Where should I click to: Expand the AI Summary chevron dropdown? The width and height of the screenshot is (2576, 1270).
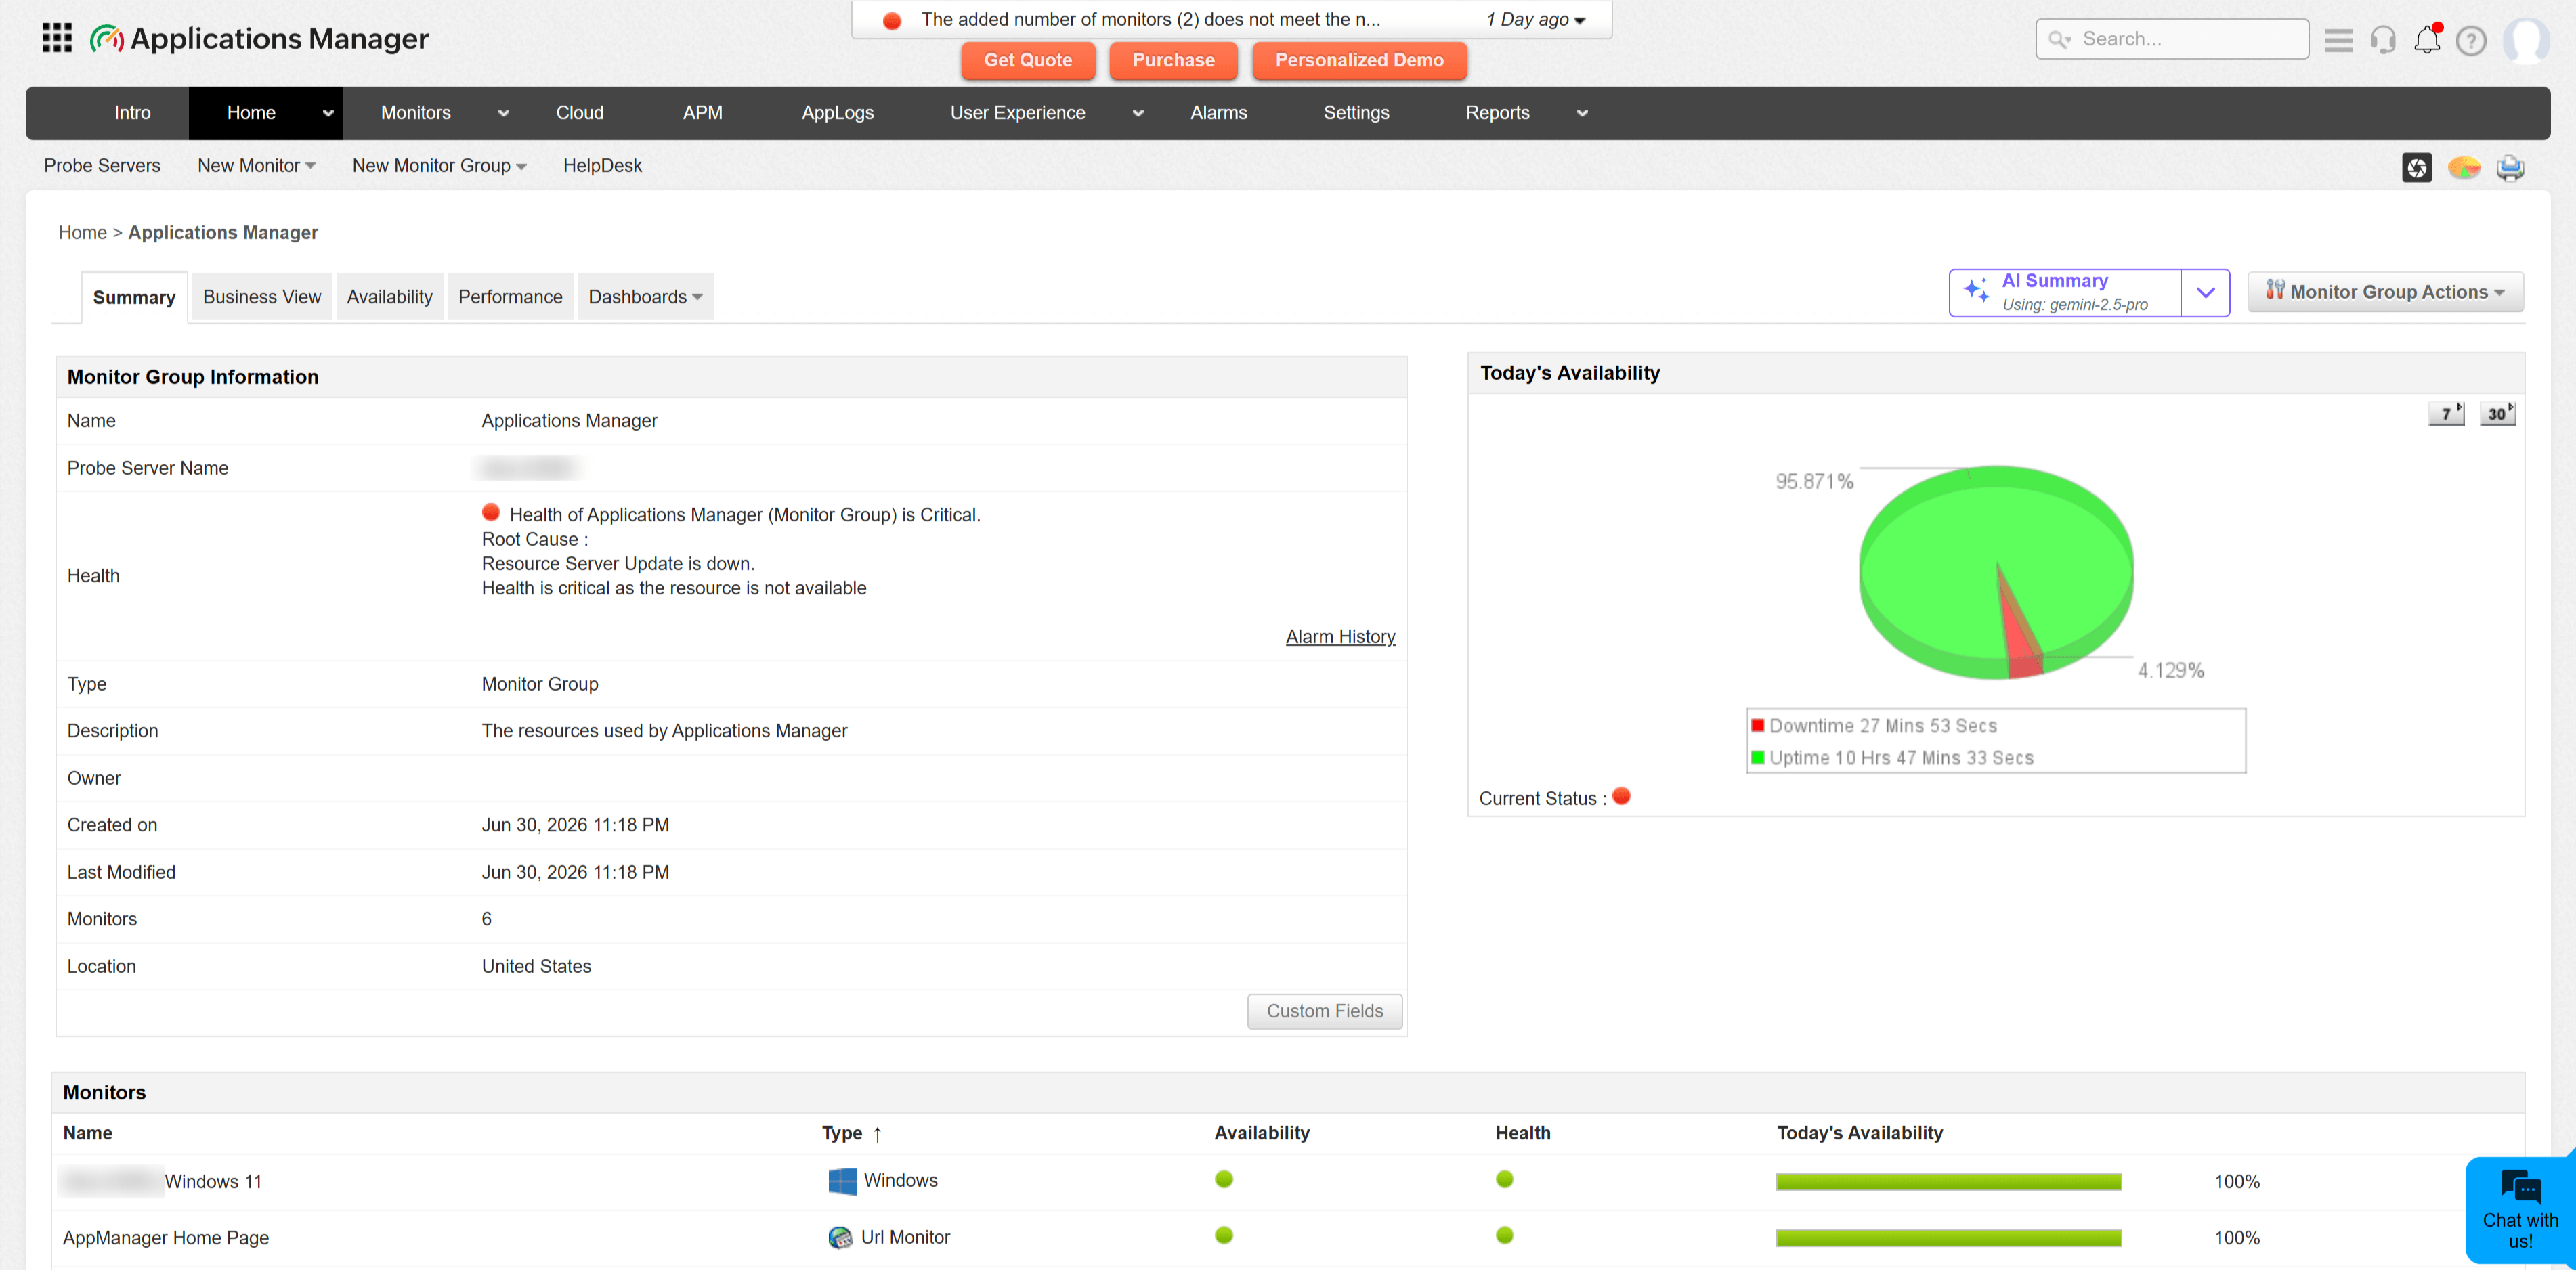(2205, 293)
